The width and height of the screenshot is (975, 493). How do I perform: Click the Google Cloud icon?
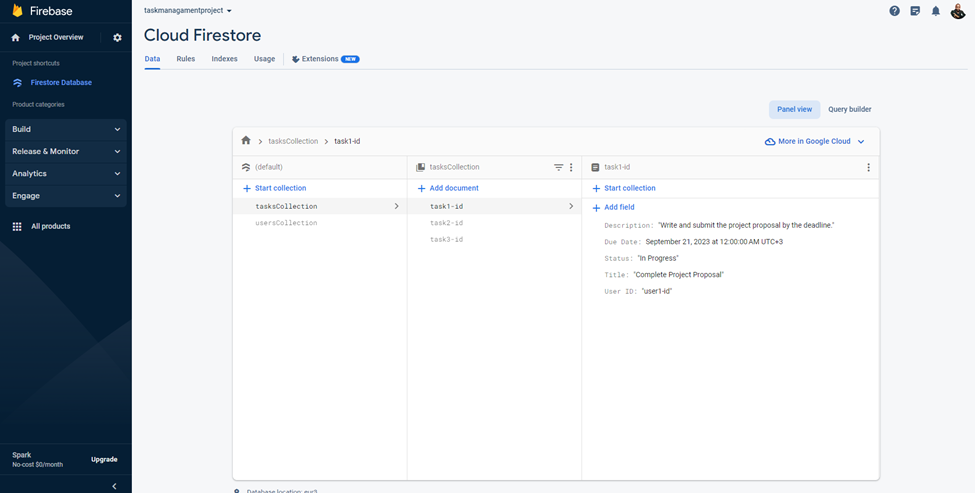[770, 142]
